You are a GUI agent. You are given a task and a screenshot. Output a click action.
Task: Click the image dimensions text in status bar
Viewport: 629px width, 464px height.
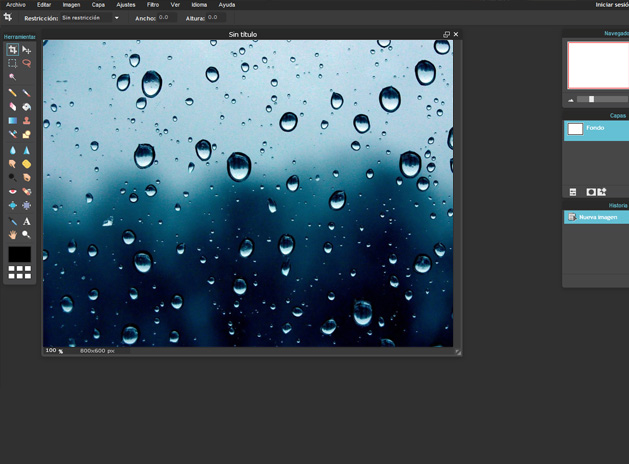pos(97,351)
